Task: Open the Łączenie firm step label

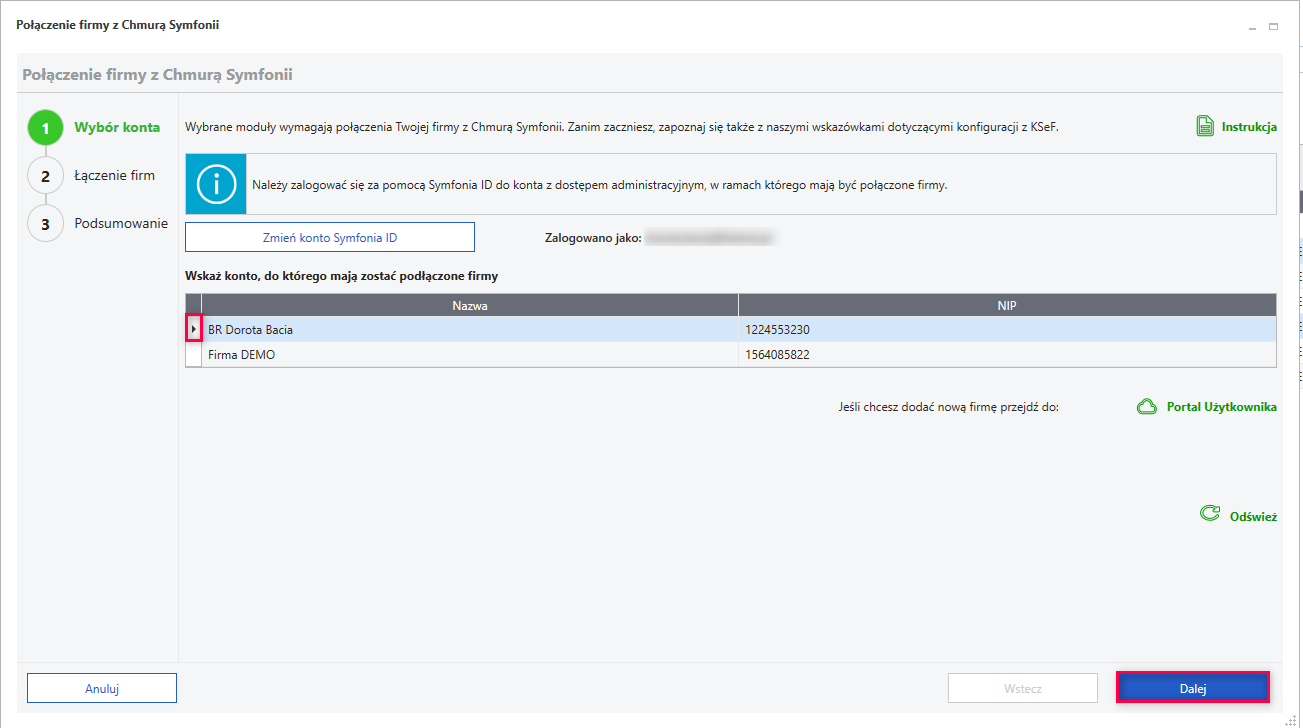Action: (x=114, y=176)
